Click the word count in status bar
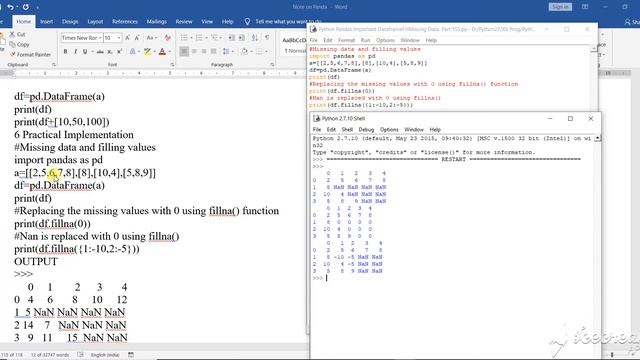The width and height of the screenshot is (640, 360). point(50,355)
